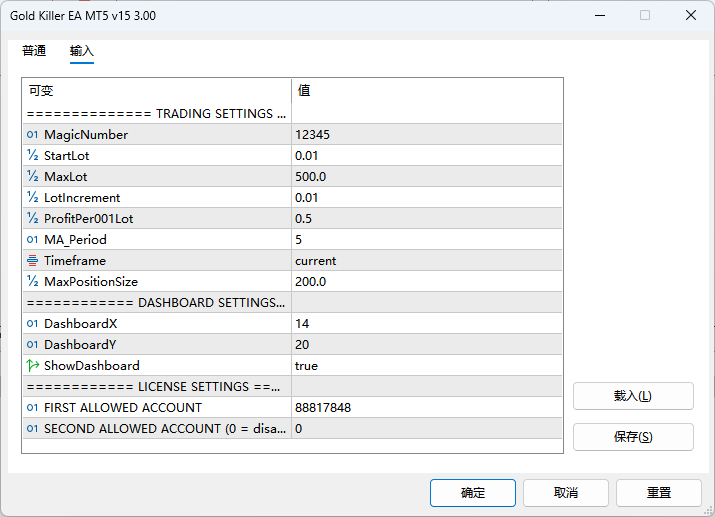Screen dimensions: 715x517
Task: Click the 保存(S) button
Action: pyautogui.click(x=633, y=437)
